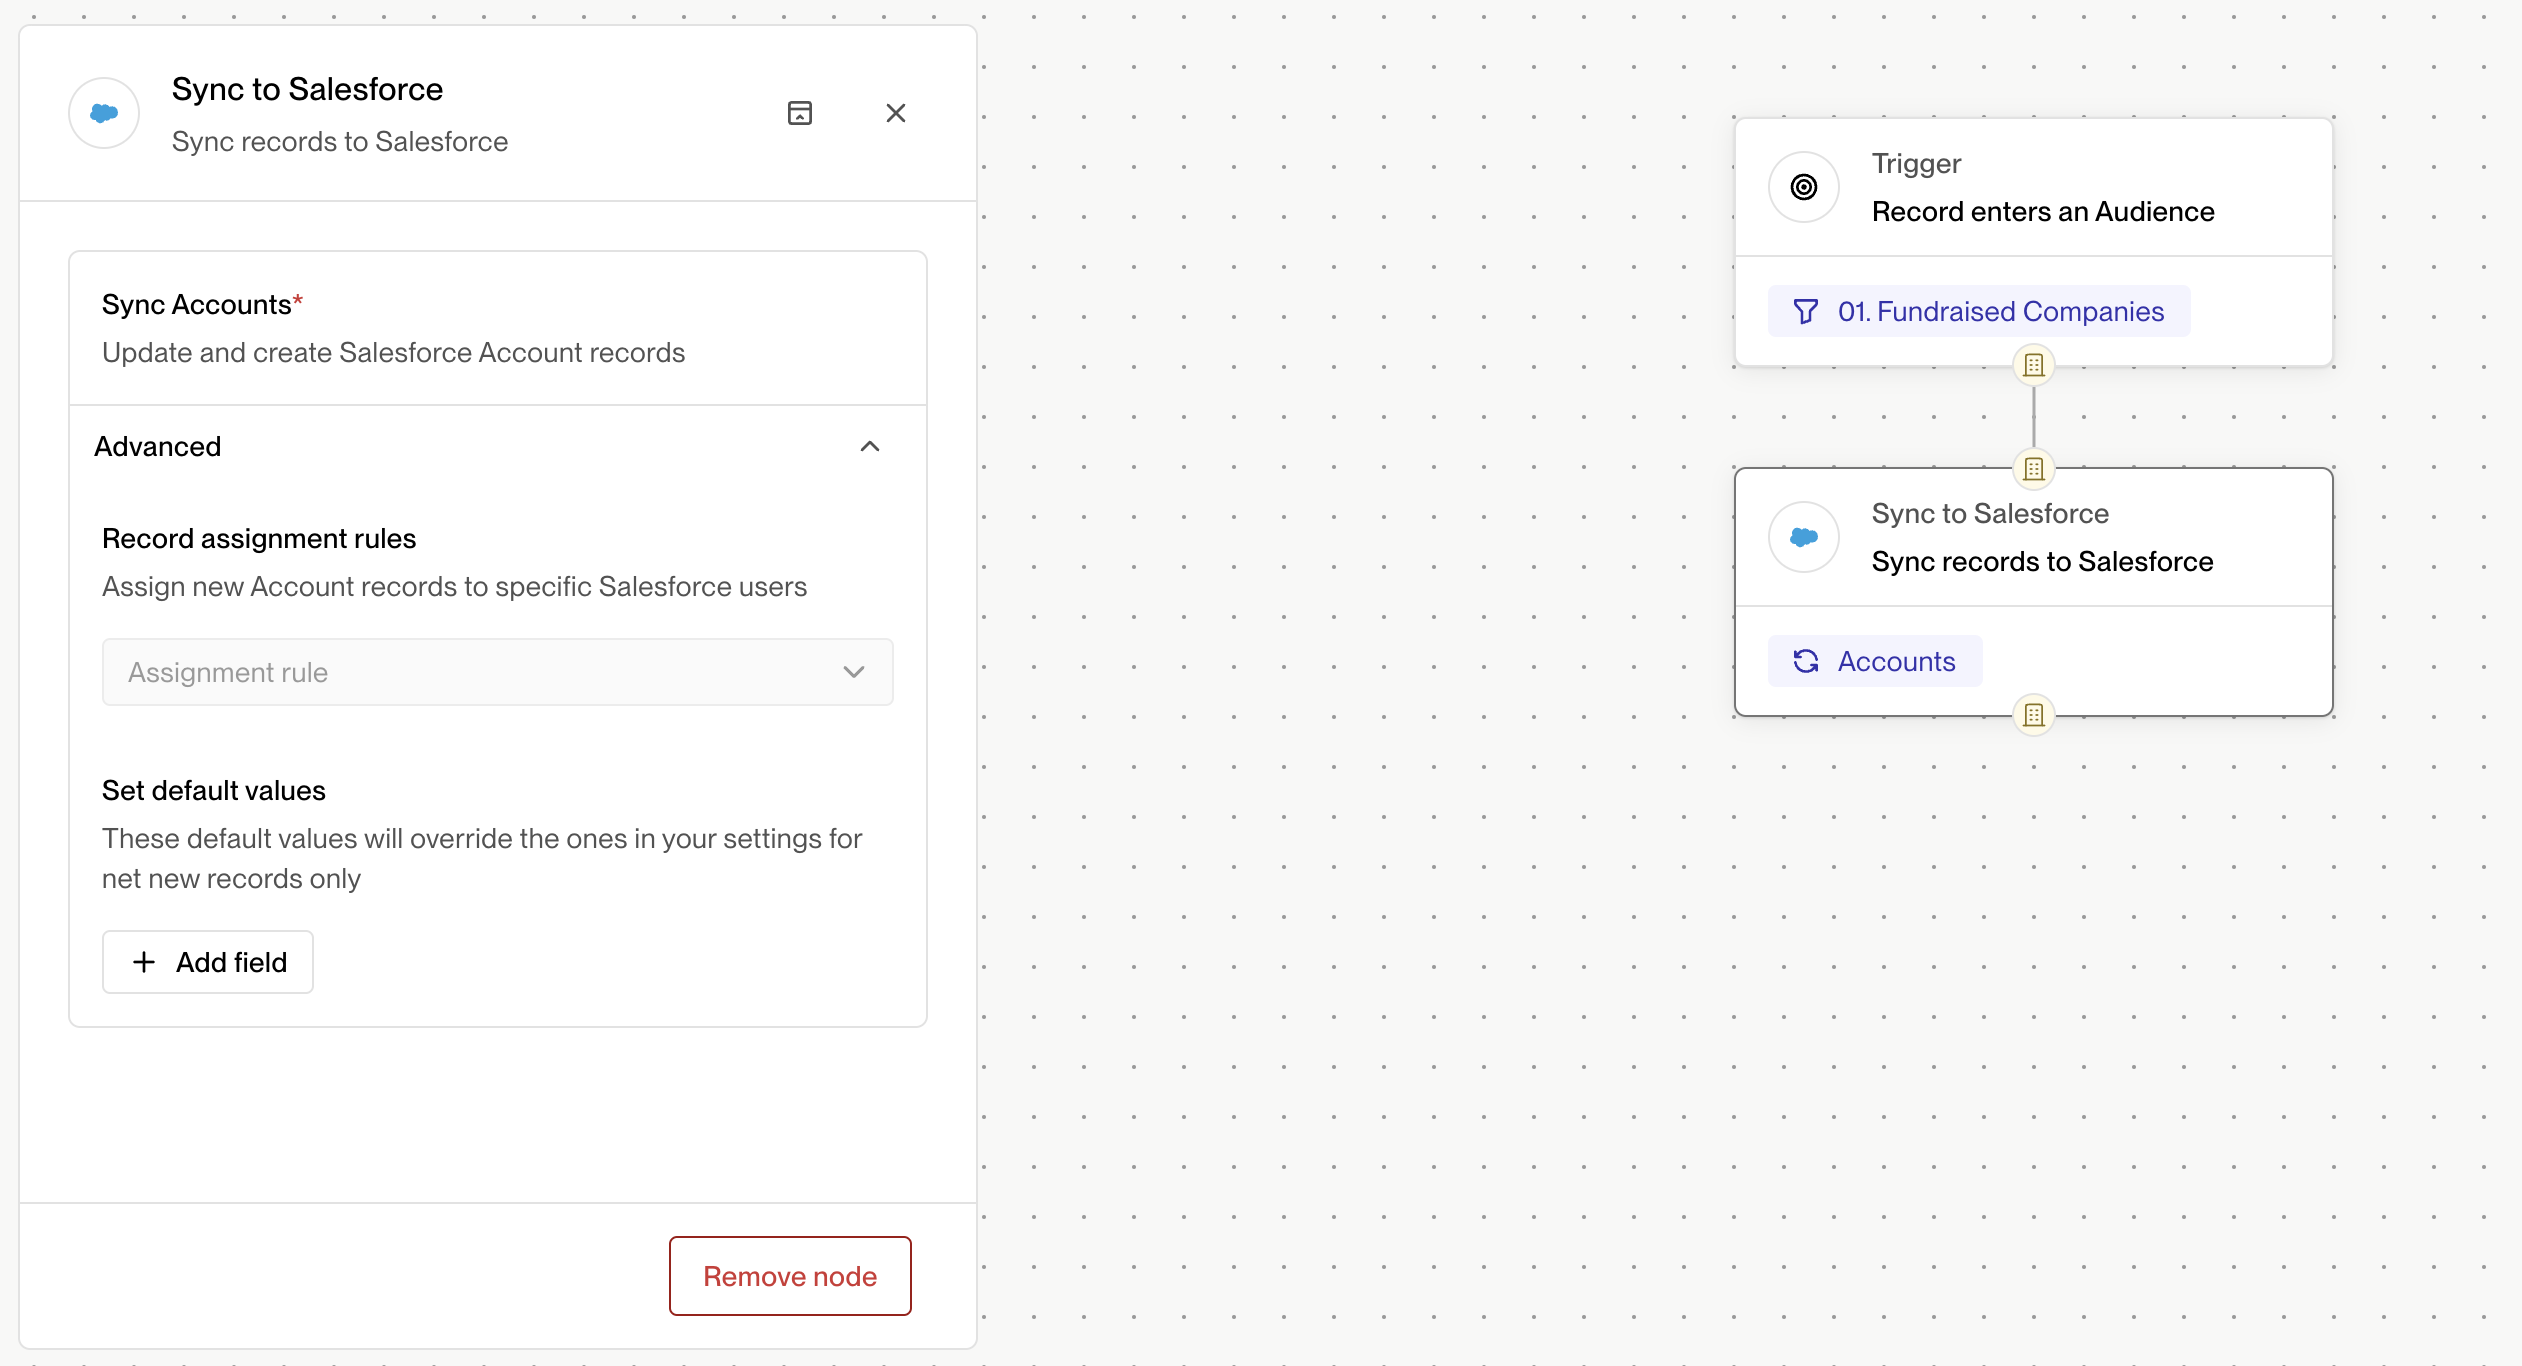
Task: Click the sync arrows icon on Accounts chip
Action: [1806, 662]
